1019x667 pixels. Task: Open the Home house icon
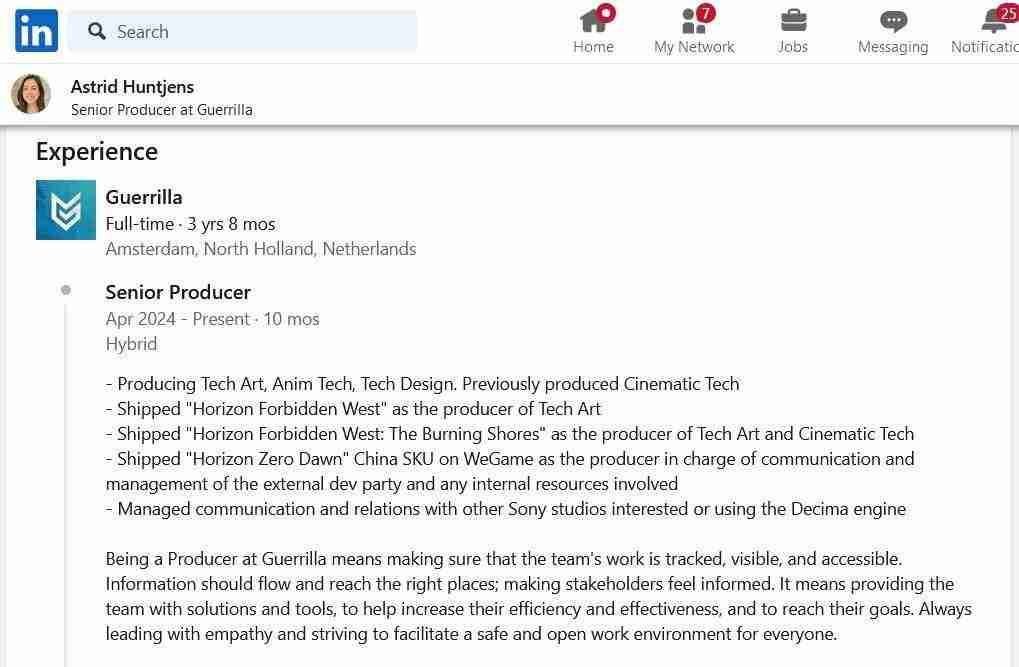click(593, 20)
